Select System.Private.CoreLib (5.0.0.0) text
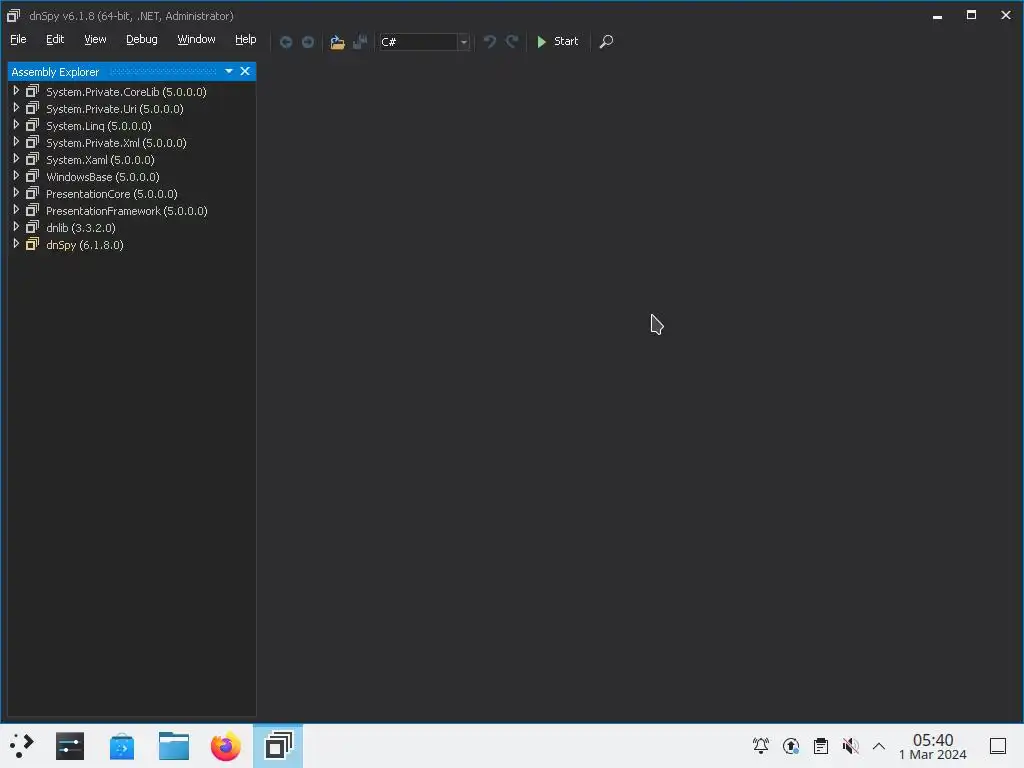 (126, 92)
